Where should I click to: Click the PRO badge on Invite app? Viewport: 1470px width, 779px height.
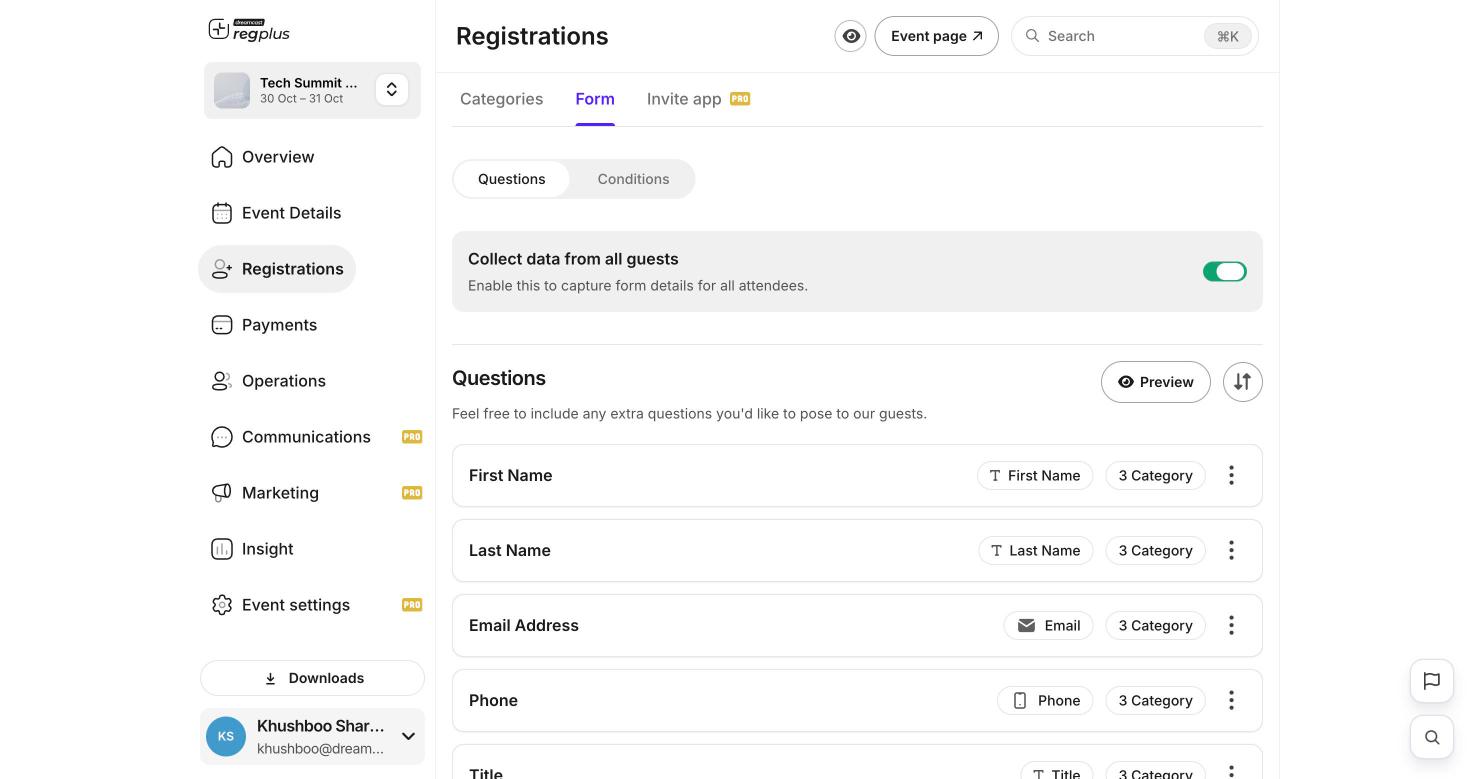(x=740, y=99)
